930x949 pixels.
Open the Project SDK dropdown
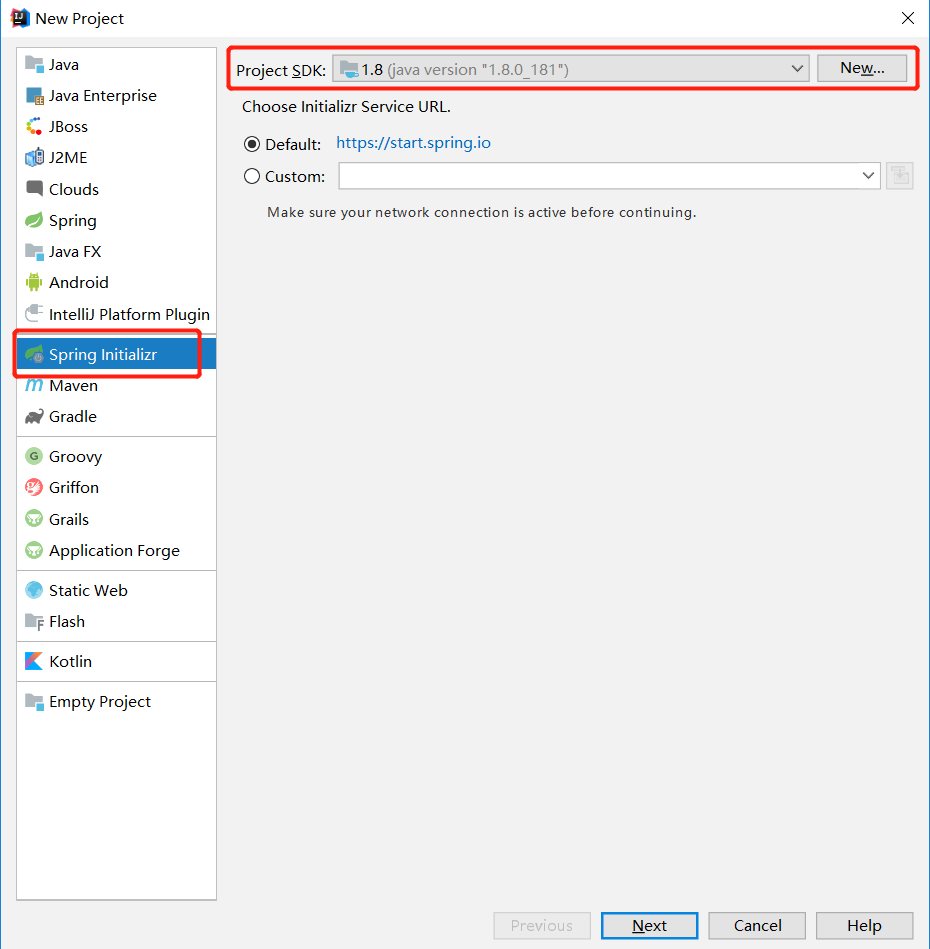tap(571, 69)
